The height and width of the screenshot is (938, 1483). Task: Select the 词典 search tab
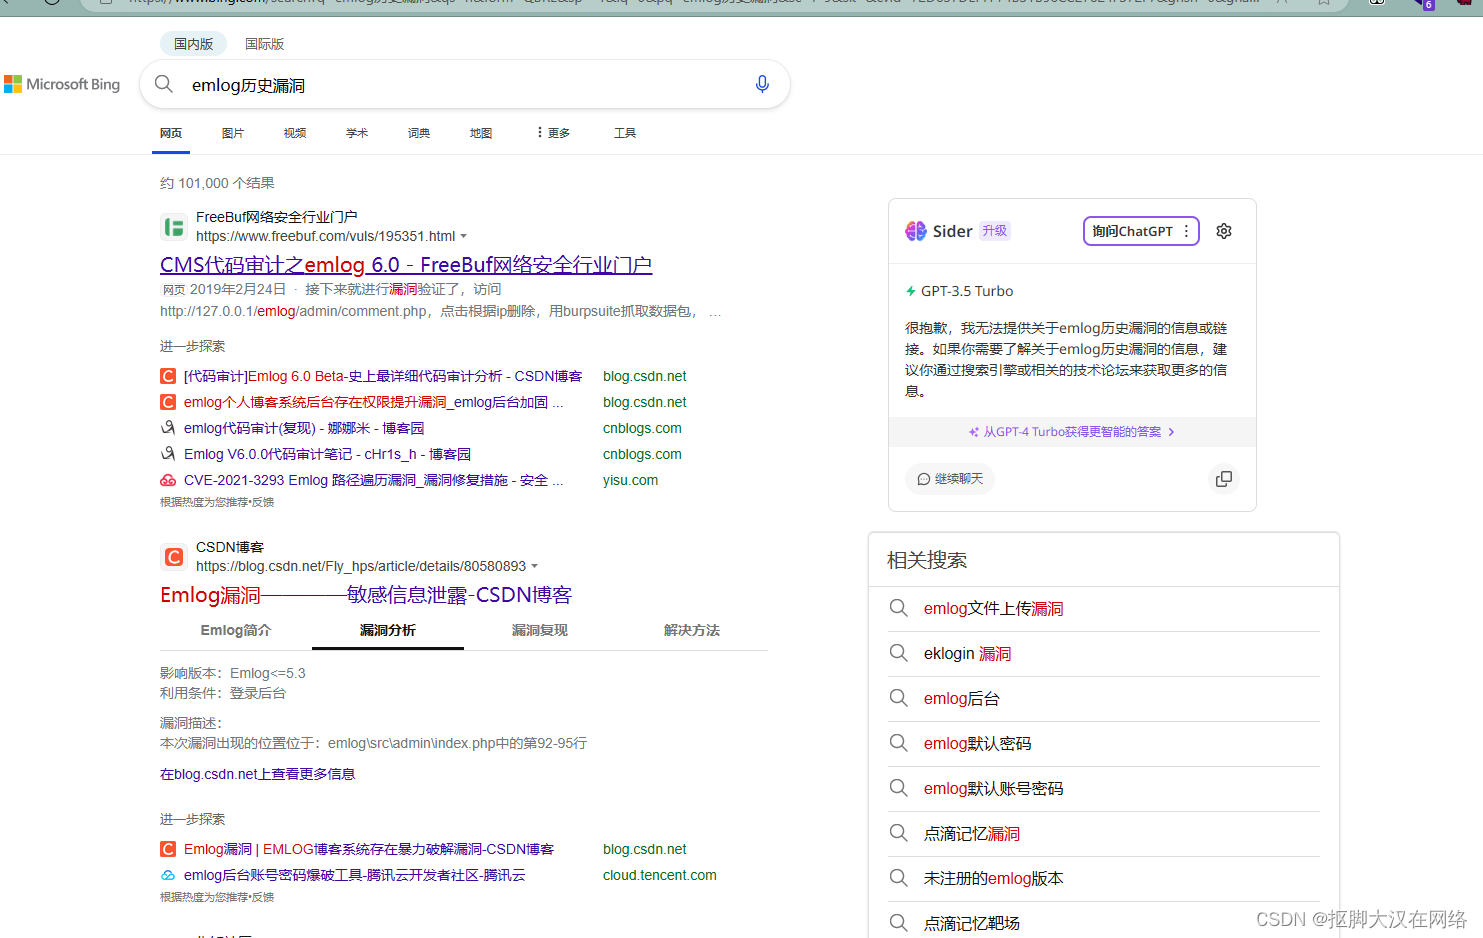[x=419, y=133]
